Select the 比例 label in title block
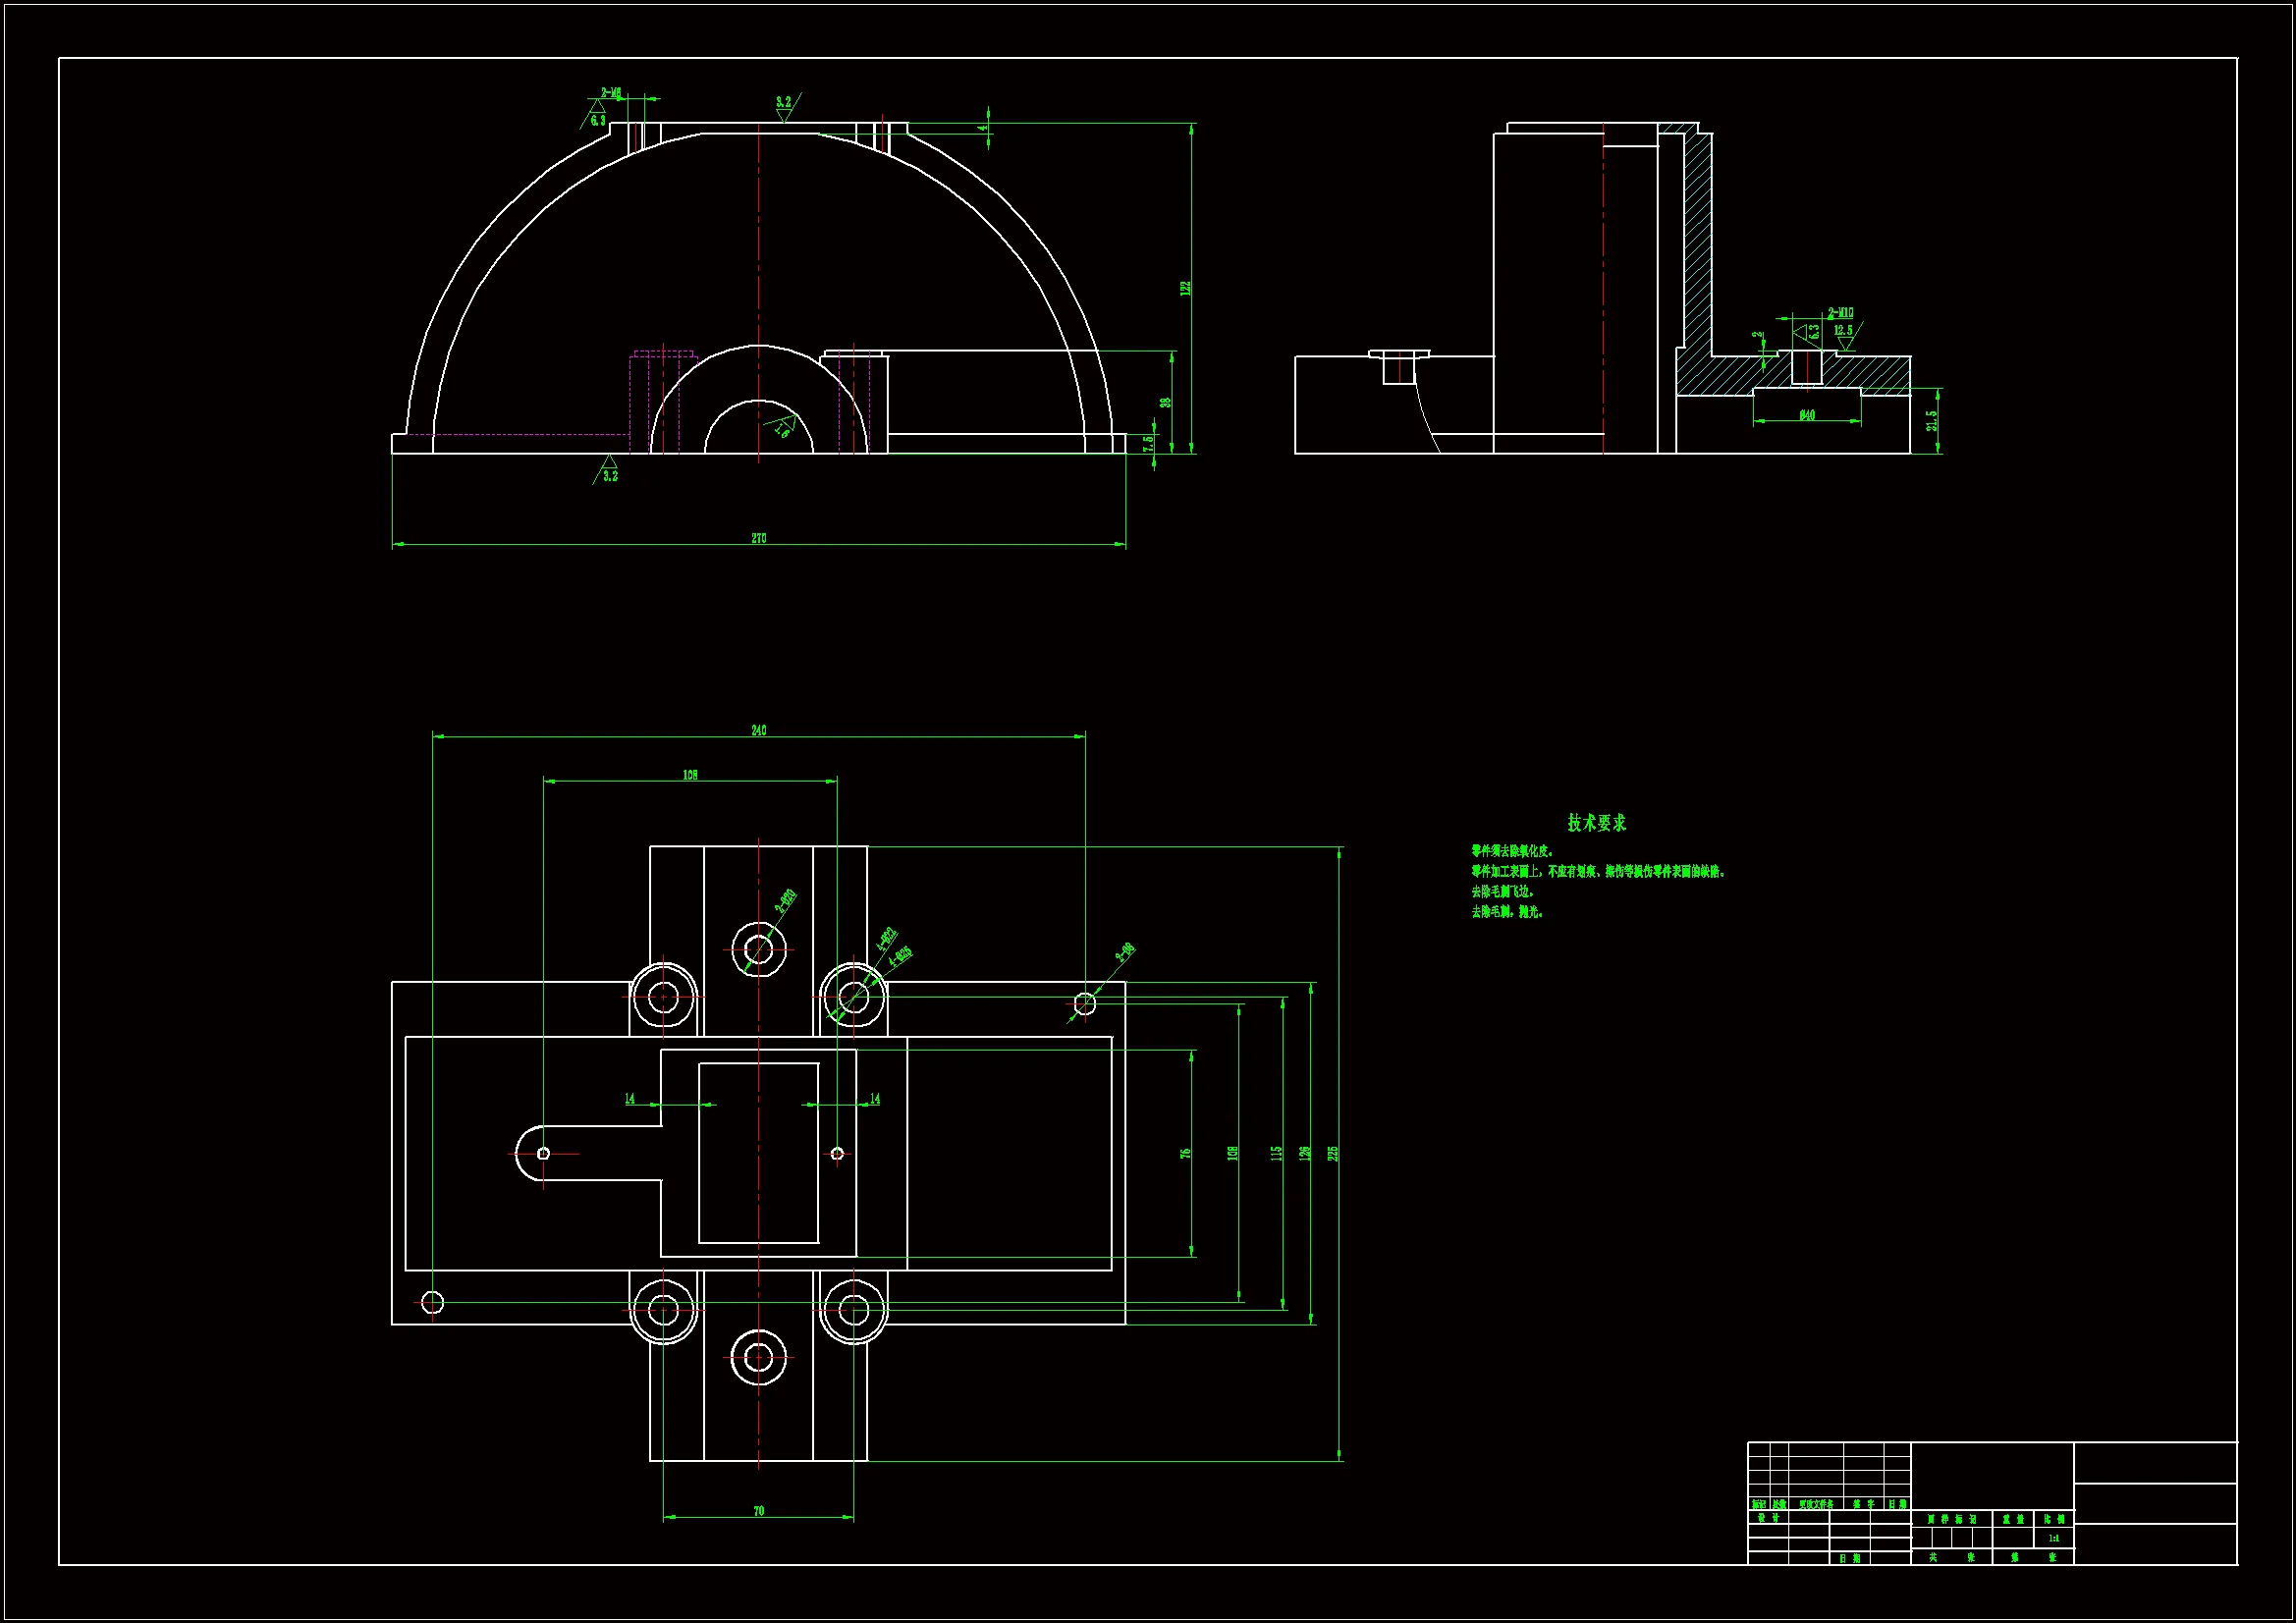 2053,1519
